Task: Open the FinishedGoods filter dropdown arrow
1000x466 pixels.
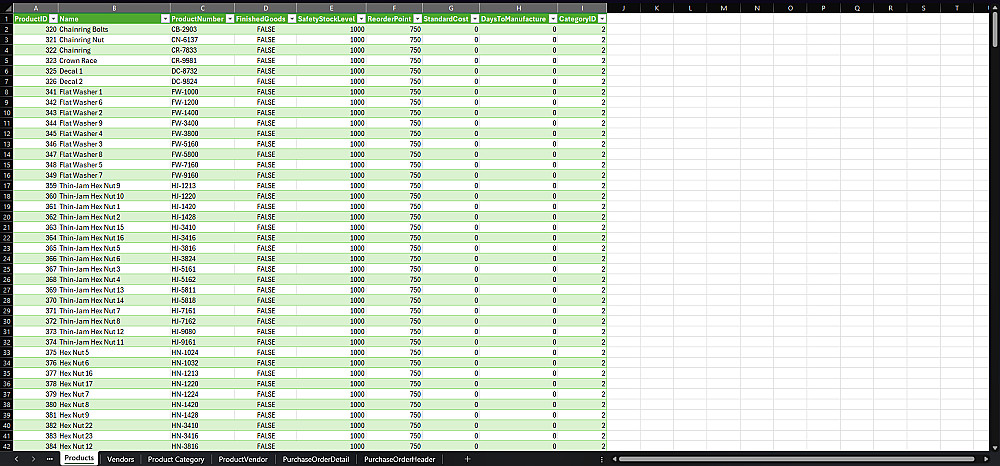Action: pos(291,19)
